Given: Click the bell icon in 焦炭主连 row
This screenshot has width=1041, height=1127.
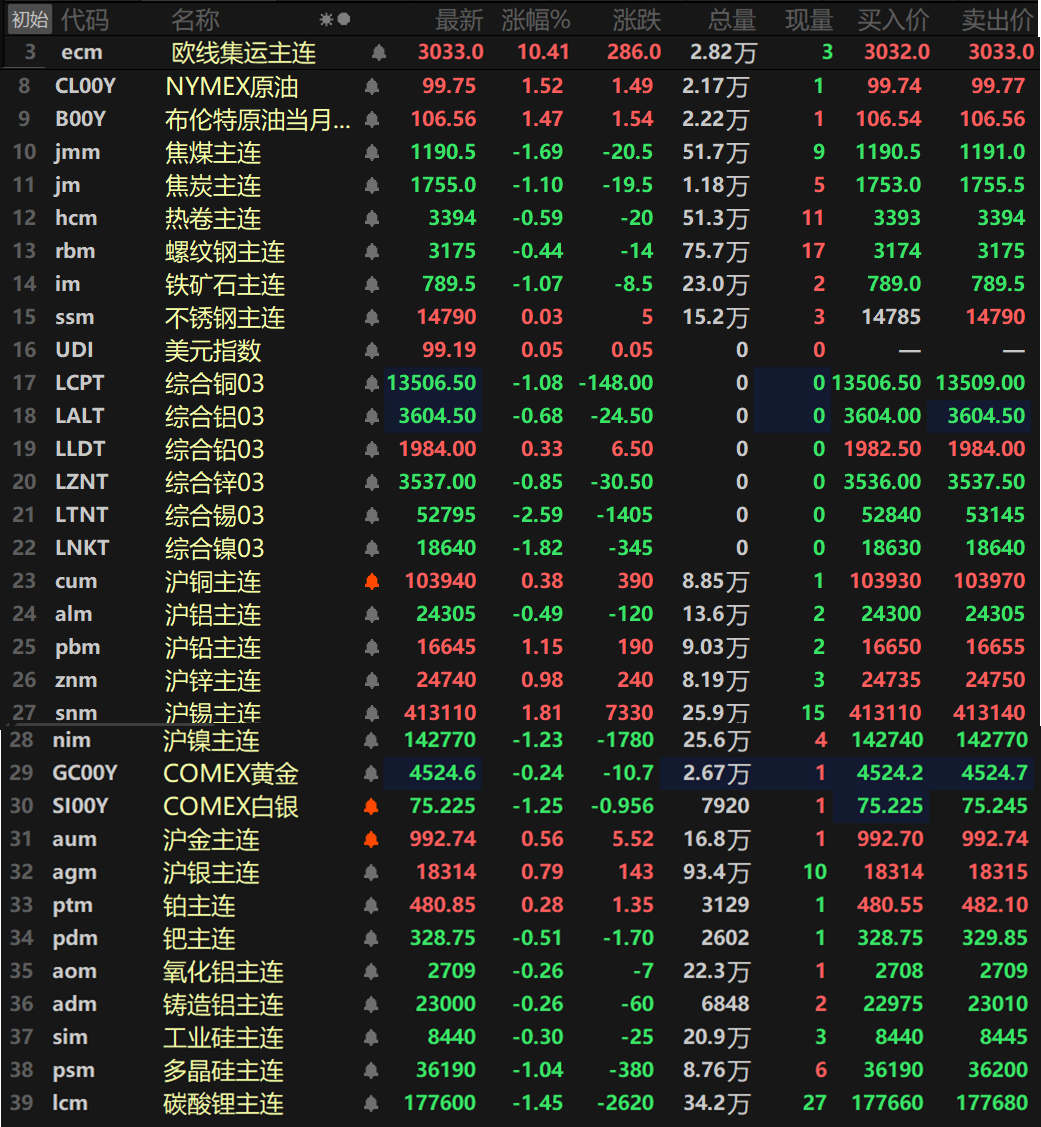Looking at the screenshot, I should (x=372, y=185).
